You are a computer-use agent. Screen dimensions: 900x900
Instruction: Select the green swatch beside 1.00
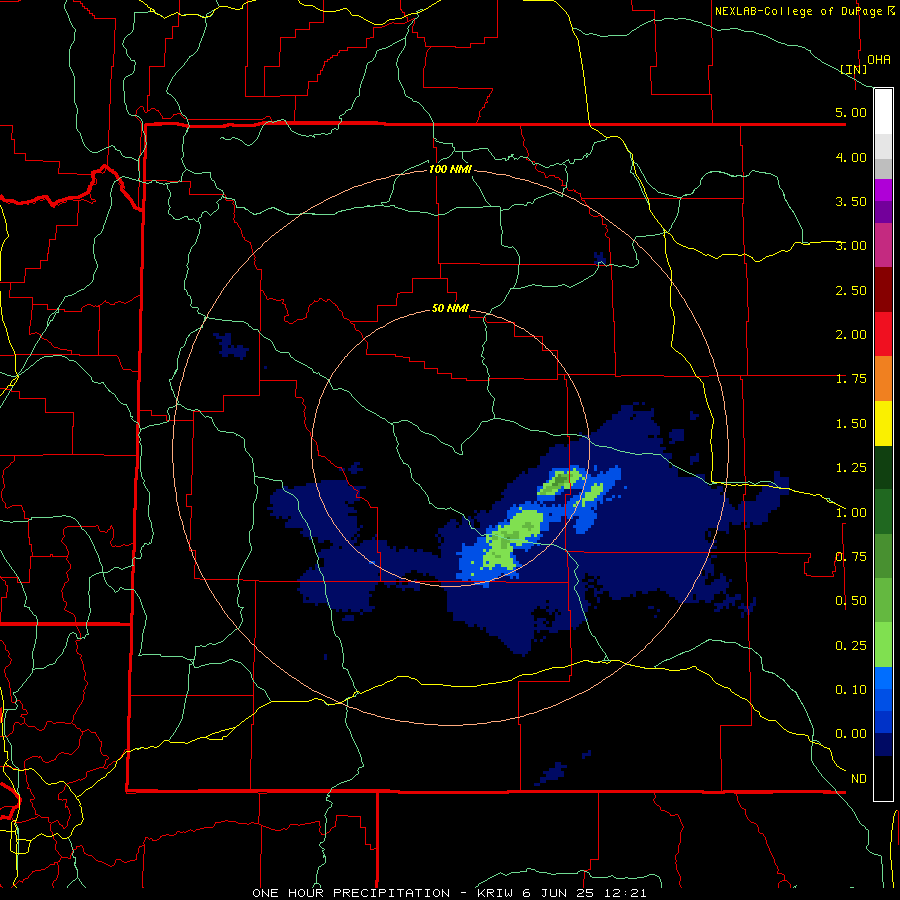coord(883,512)
